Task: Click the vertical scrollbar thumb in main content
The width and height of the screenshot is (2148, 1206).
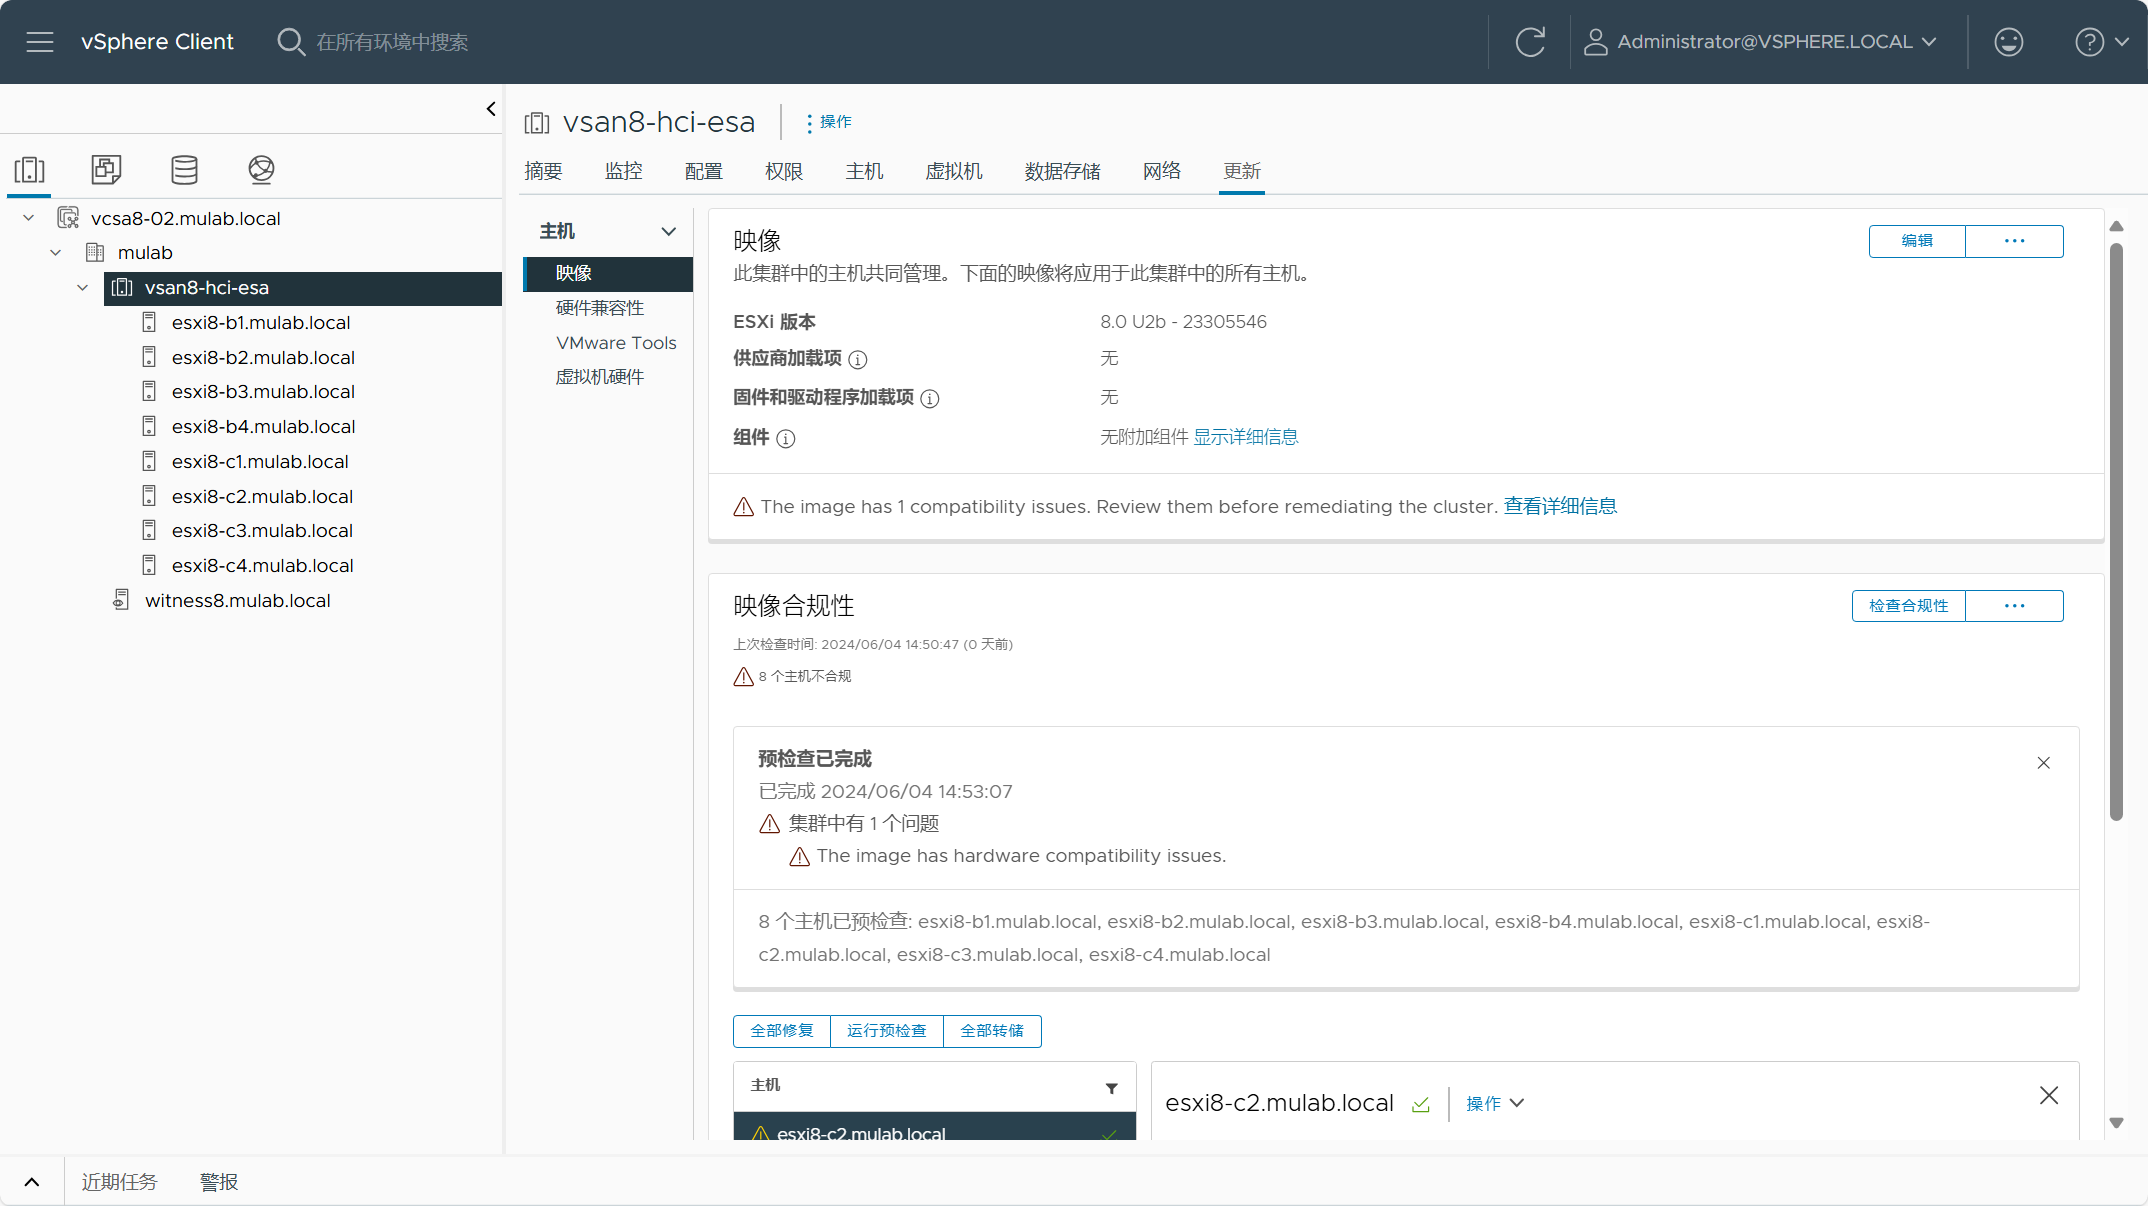Action: (x=2116, y=530)
